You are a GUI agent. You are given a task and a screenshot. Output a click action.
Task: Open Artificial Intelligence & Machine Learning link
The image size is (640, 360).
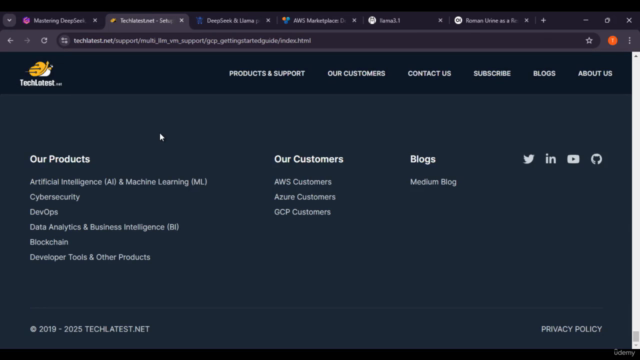tap(118, 182)
